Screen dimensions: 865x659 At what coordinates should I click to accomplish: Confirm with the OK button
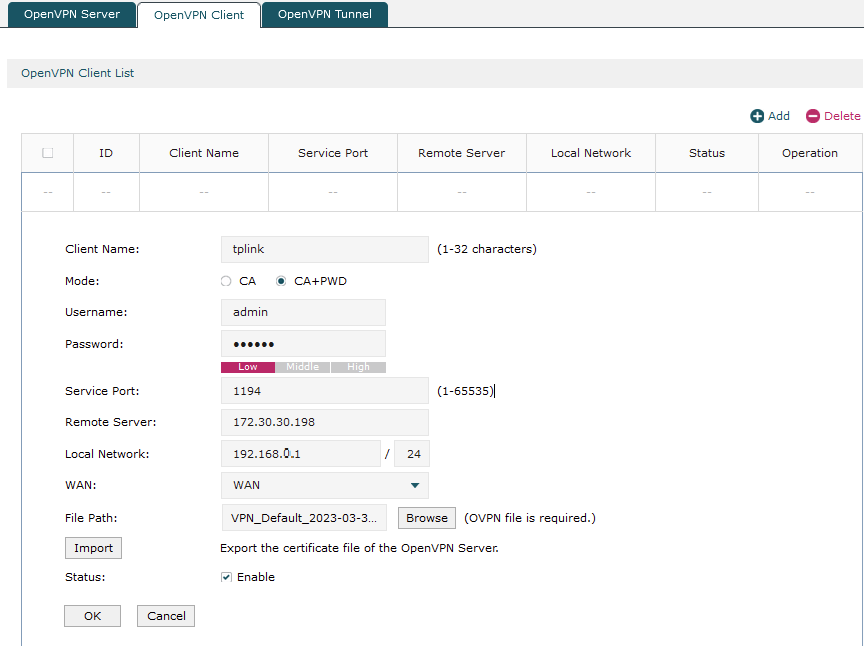[92, 616]
